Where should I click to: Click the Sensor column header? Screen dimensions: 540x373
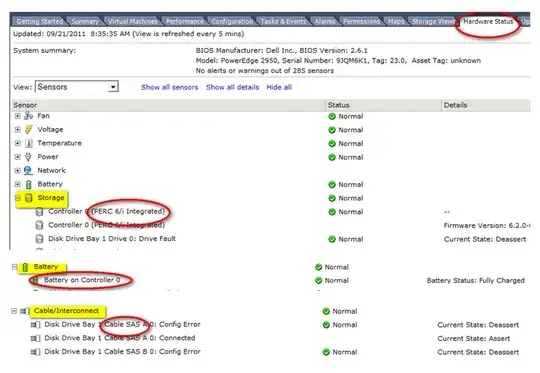pos(169,105)
